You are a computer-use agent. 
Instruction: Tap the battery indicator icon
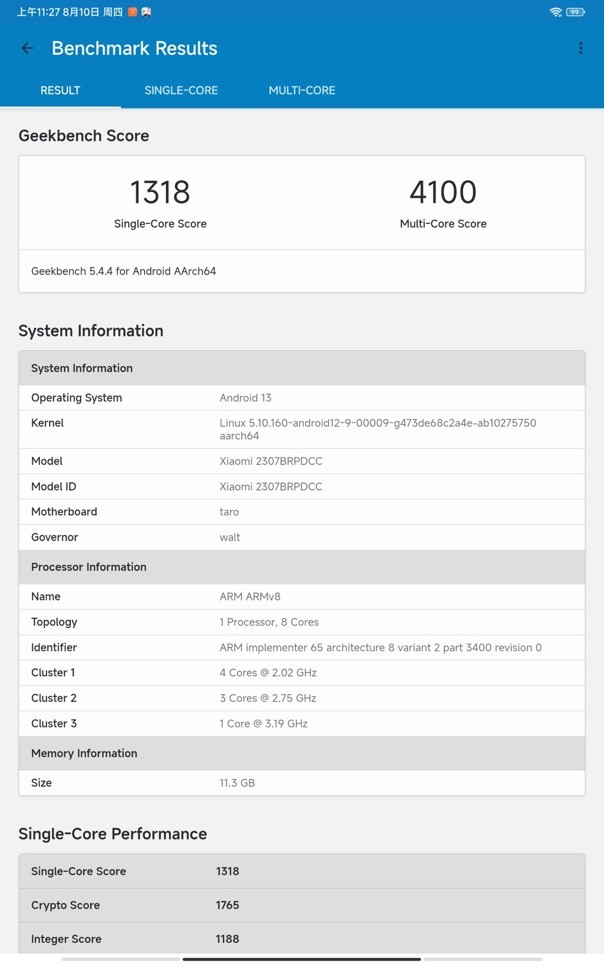tap(576, 12)
